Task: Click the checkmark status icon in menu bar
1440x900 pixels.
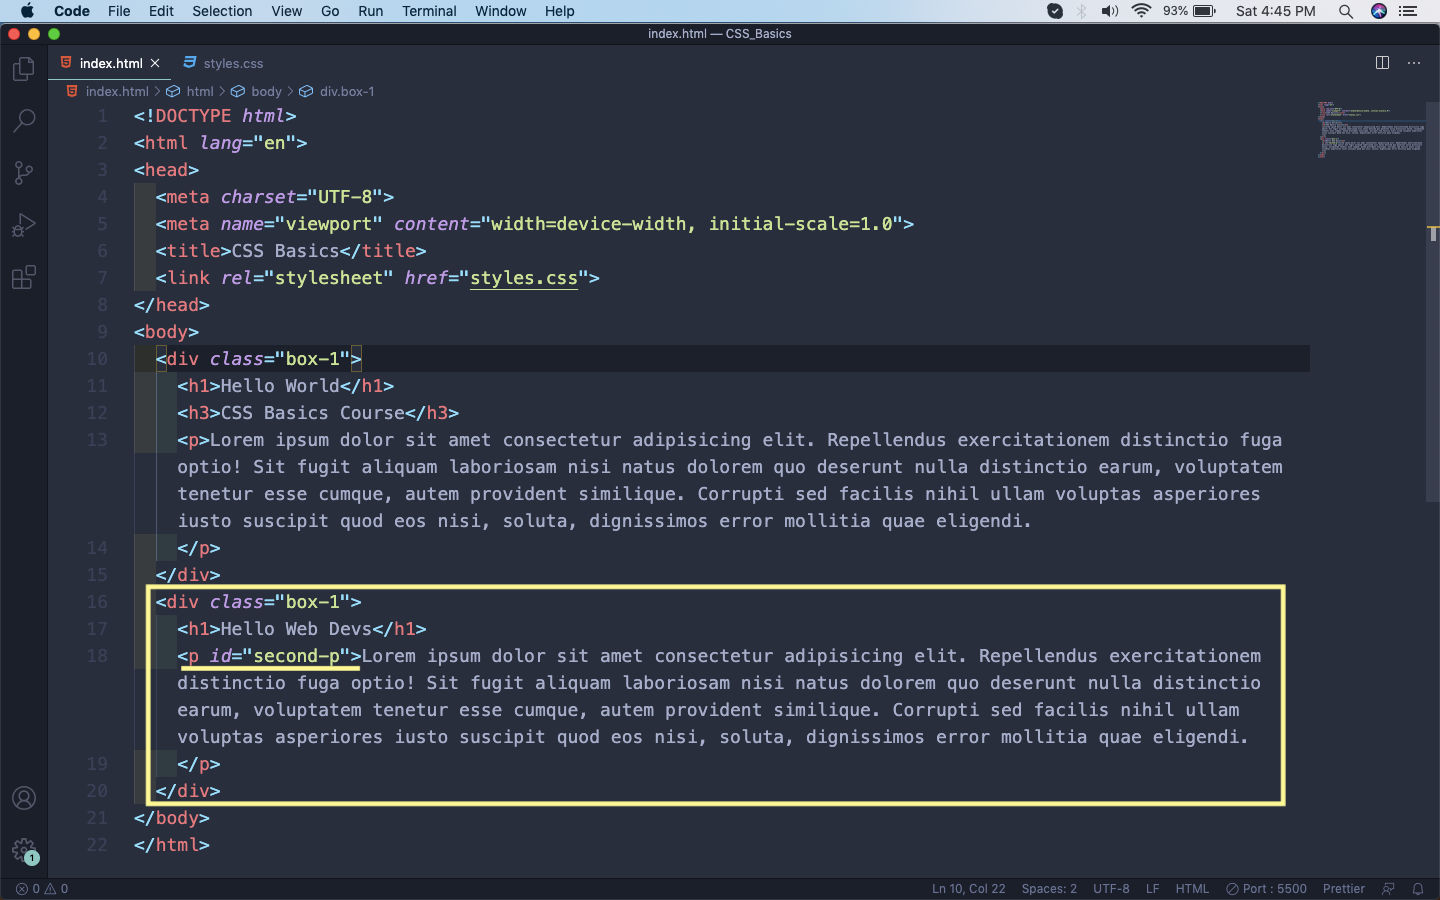Action: click(1054, 11)
